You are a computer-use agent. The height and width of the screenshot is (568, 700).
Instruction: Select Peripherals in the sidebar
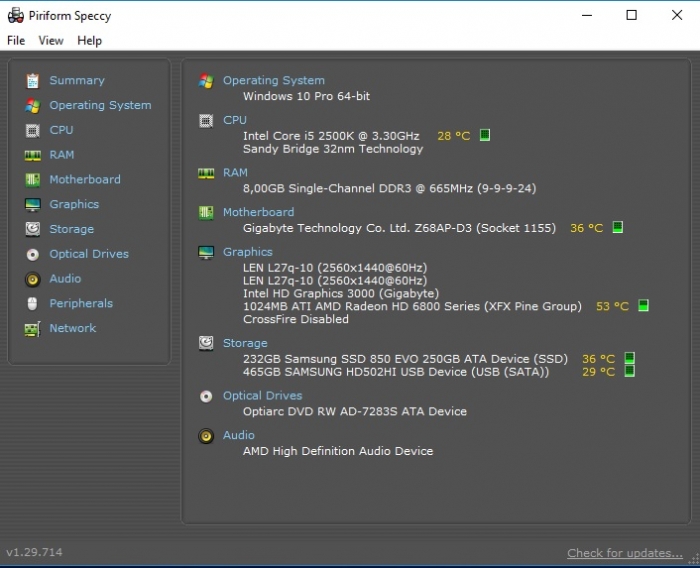[81, 304]
